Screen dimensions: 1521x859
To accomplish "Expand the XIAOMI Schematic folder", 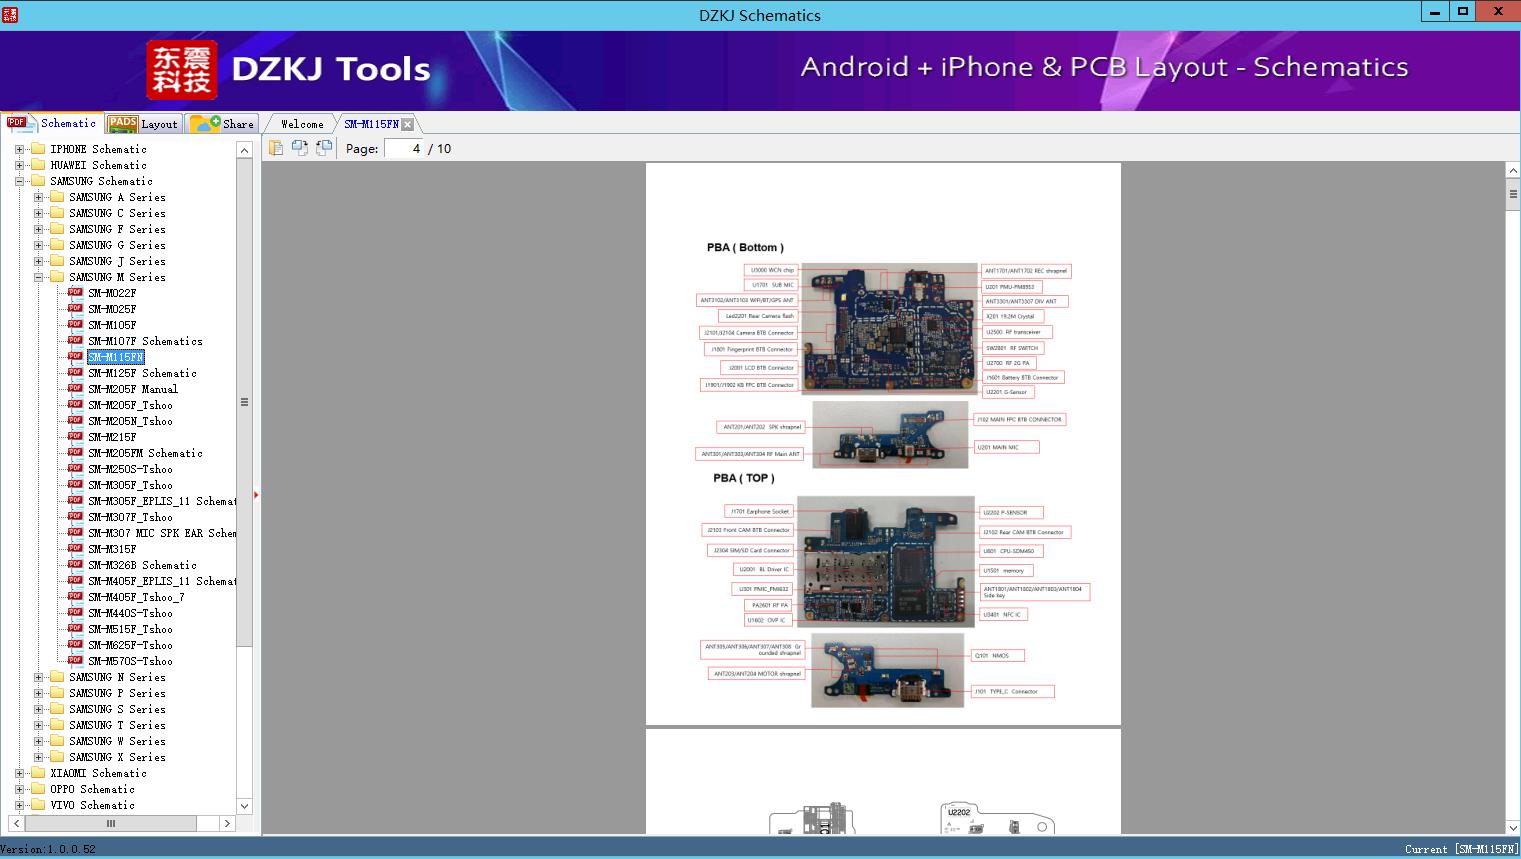I will [x=19, y=773].
